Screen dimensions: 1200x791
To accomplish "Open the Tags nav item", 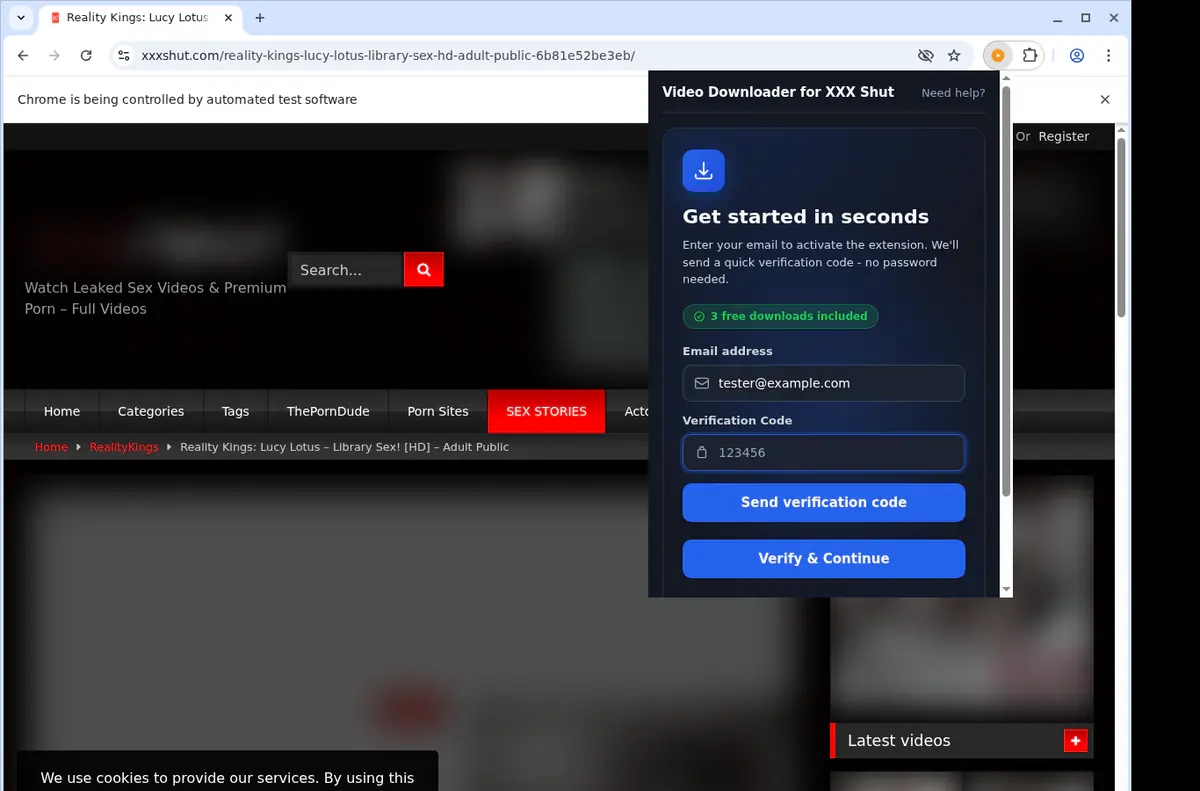I will point(236,411).
